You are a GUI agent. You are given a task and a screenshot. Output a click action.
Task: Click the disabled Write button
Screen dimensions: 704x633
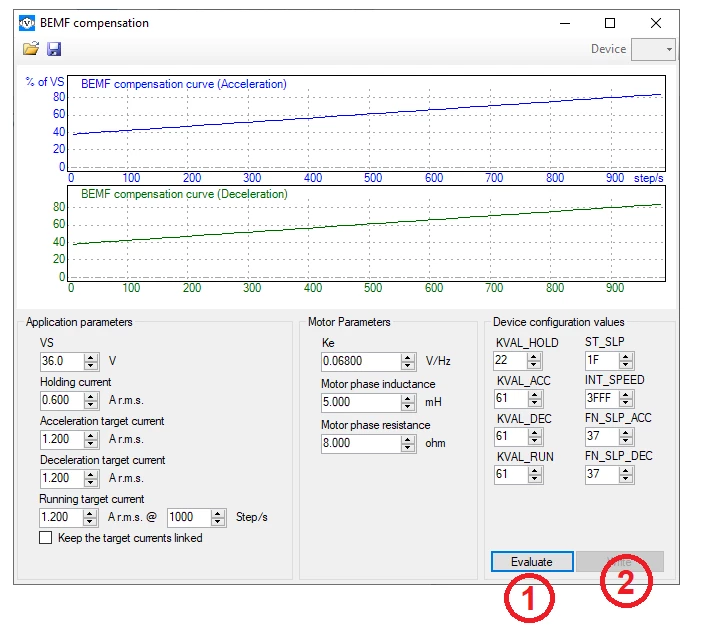coord(620,562)
